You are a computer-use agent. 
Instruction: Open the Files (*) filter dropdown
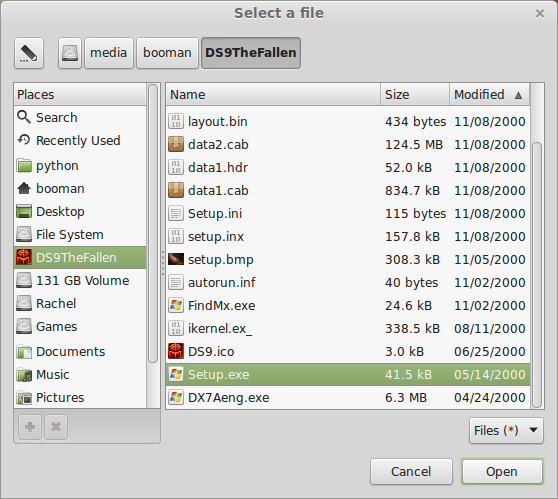(x=506, y=431)
